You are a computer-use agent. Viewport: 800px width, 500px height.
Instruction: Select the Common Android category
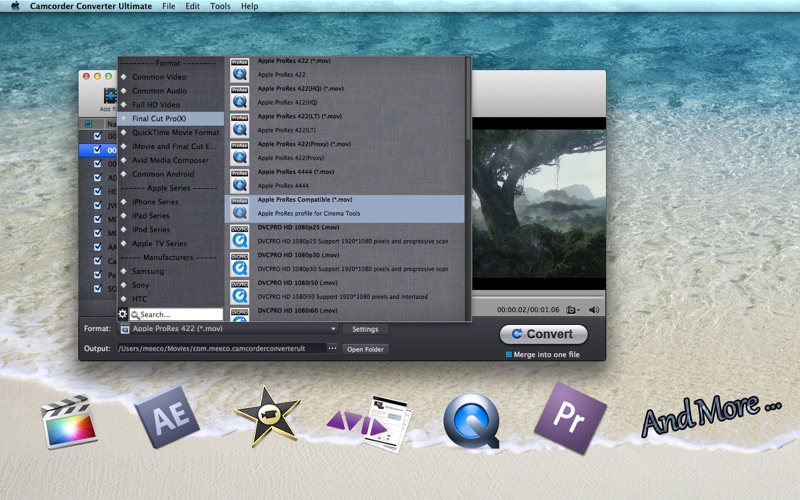(170, 174)
